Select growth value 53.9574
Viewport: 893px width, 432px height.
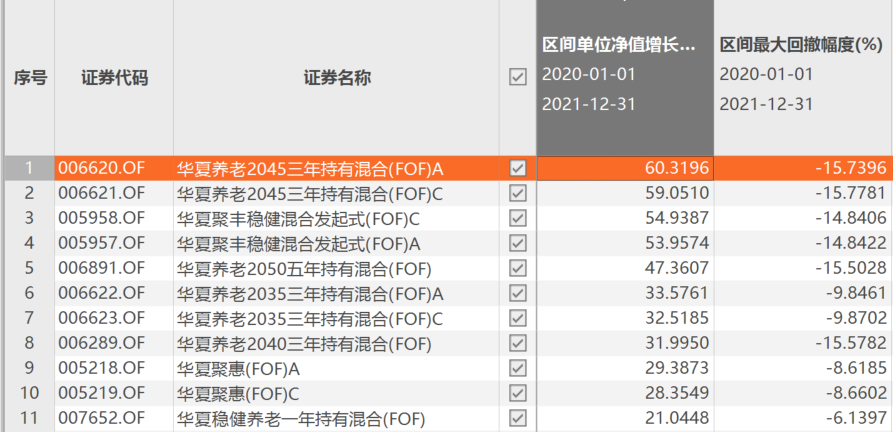pyautogui.click(x=677, y=243)
